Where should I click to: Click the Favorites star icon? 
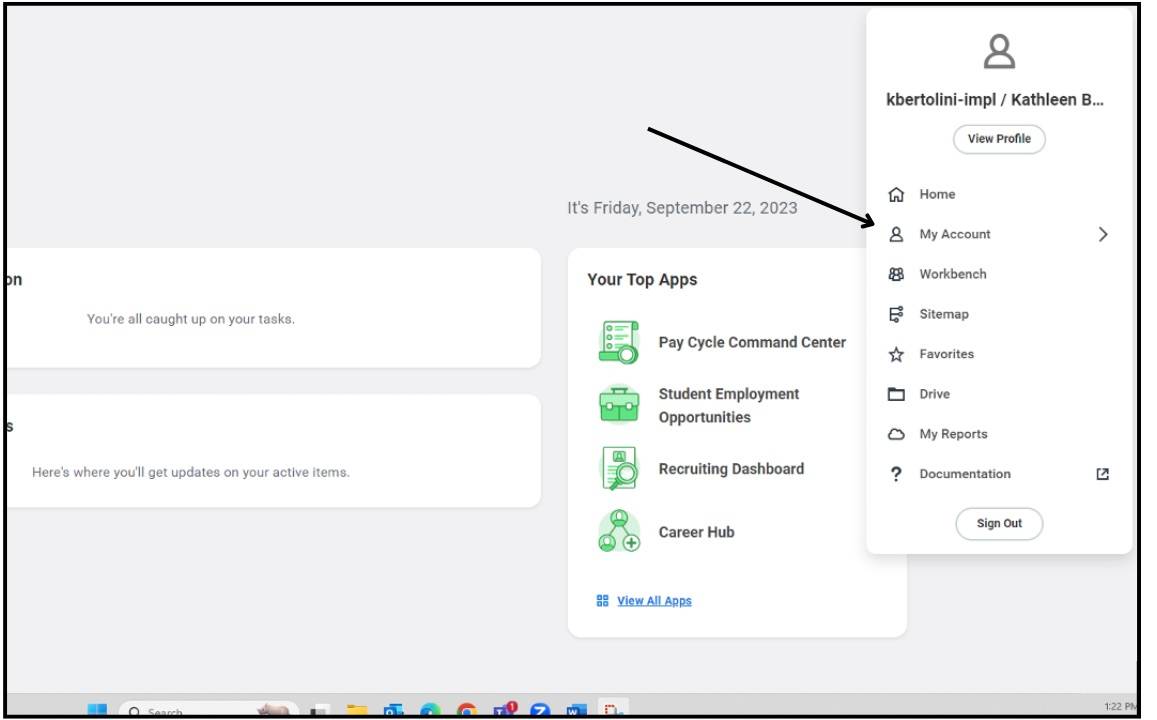(895, 353)
